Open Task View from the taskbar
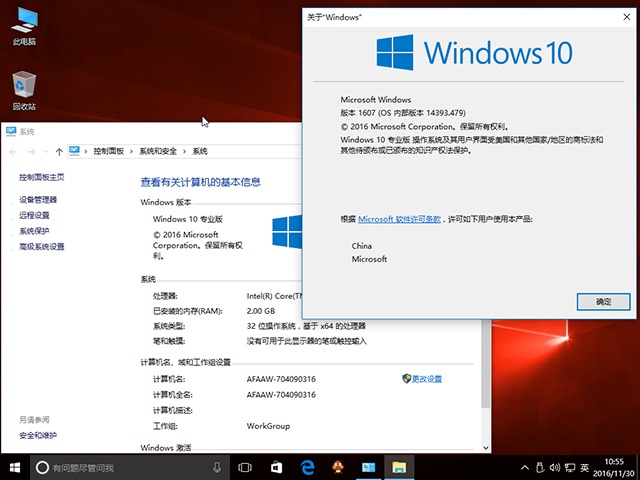The width and height of the screenshot is (640, 480). pos(244,467)
